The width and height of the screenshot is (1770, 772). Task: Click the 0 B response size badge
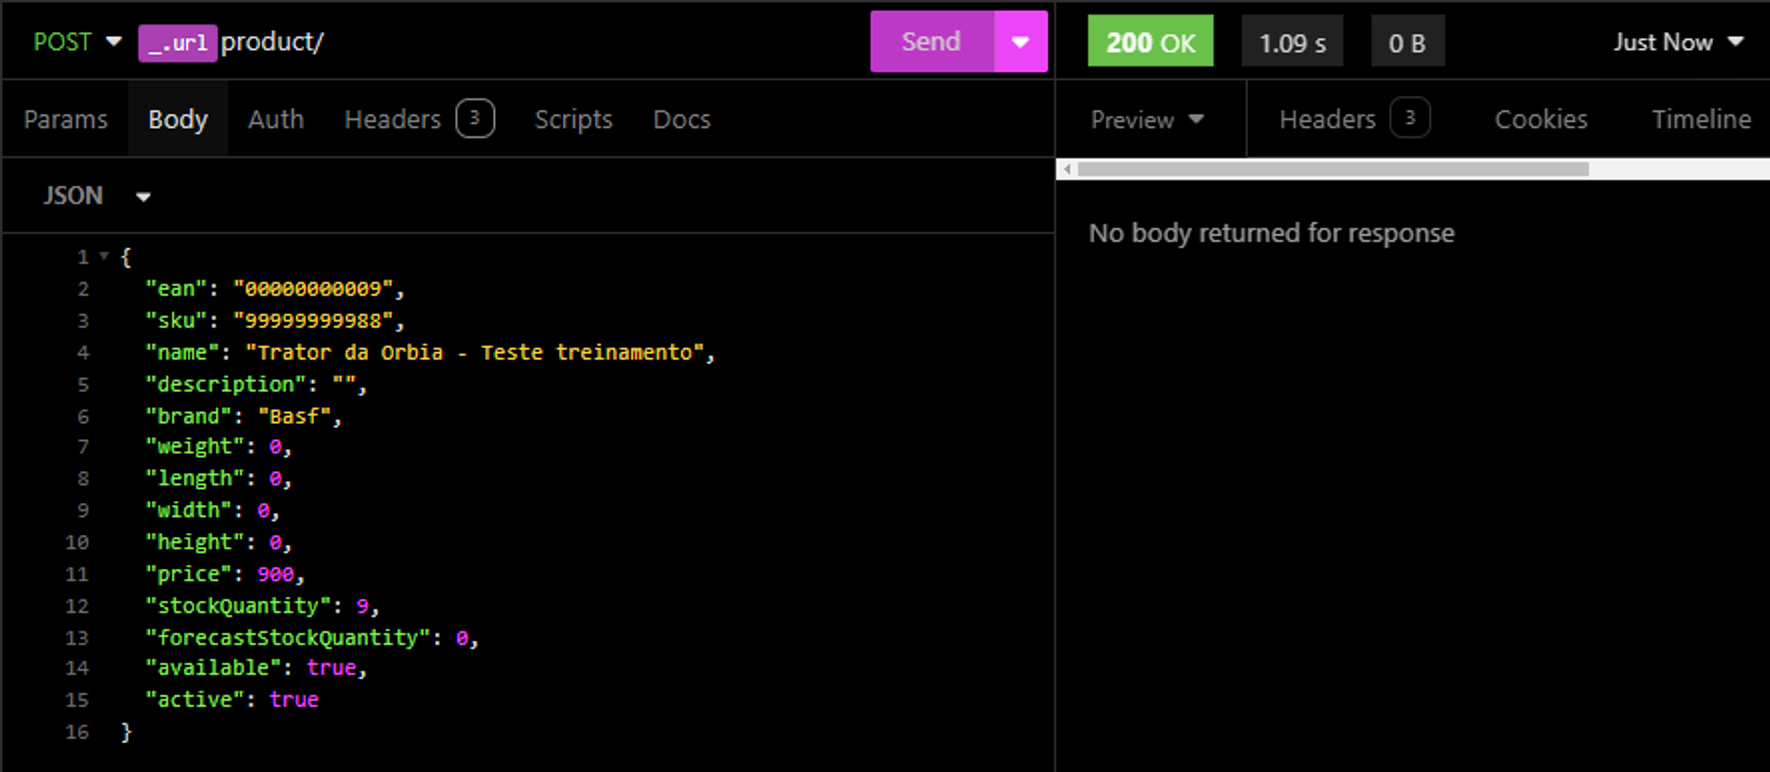(x=1406, y=43)
